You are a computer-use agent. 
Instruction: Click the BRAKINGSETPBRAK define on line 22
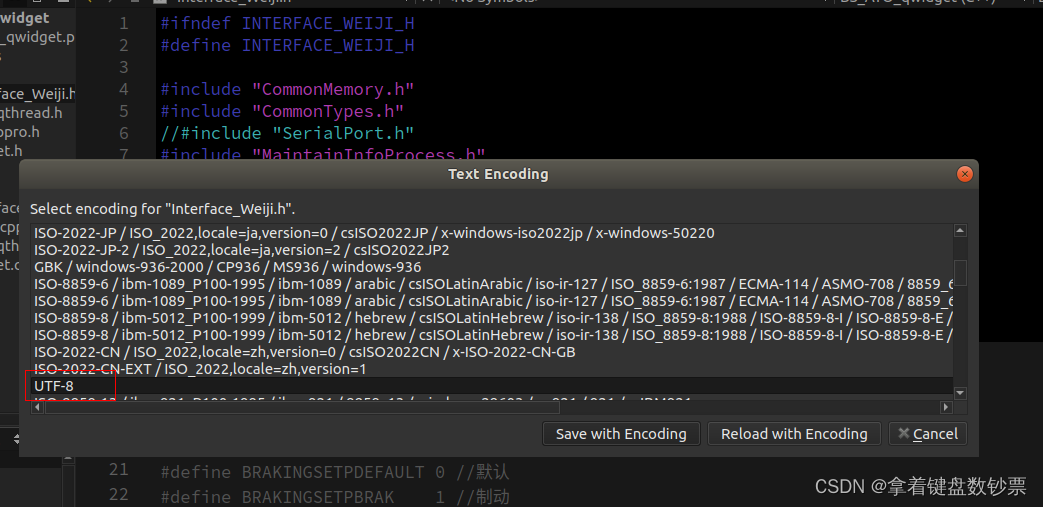[x=335, y=496]
